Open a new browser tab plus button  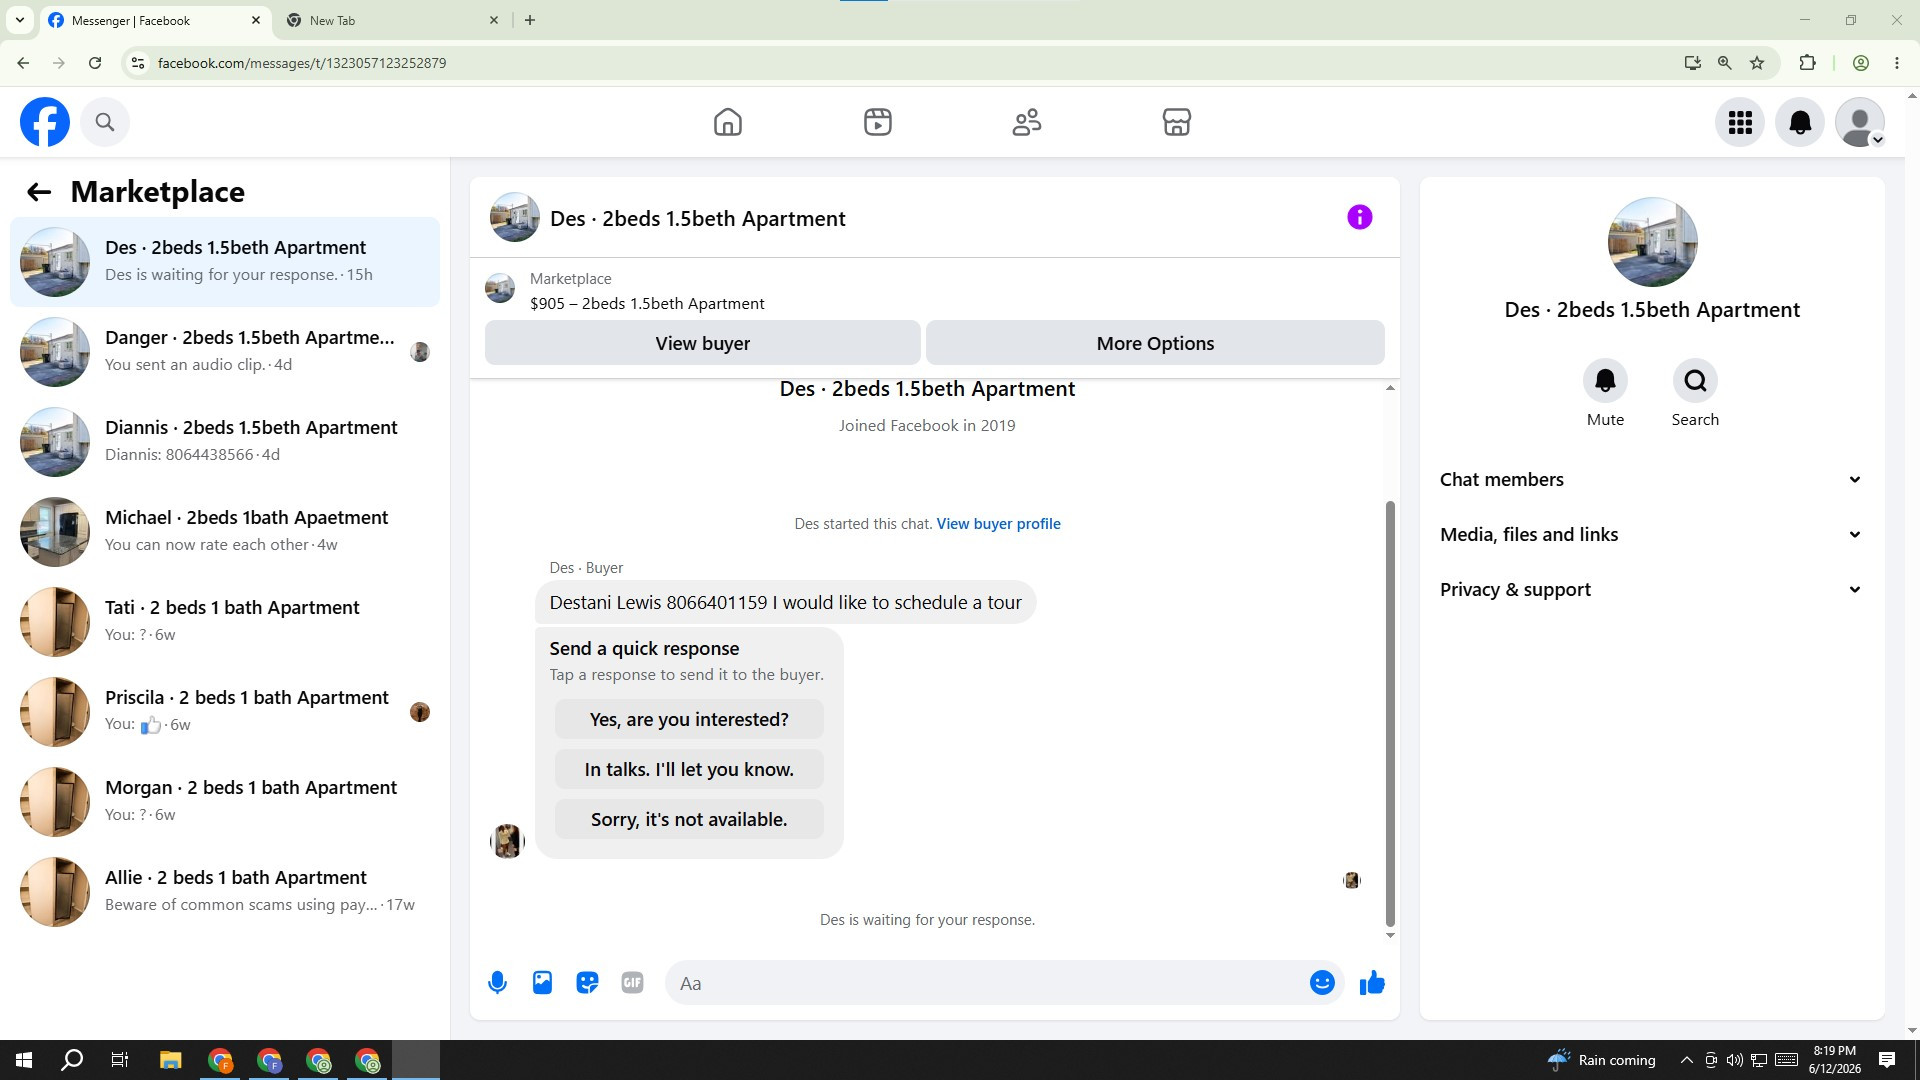[x=530, y=20]
